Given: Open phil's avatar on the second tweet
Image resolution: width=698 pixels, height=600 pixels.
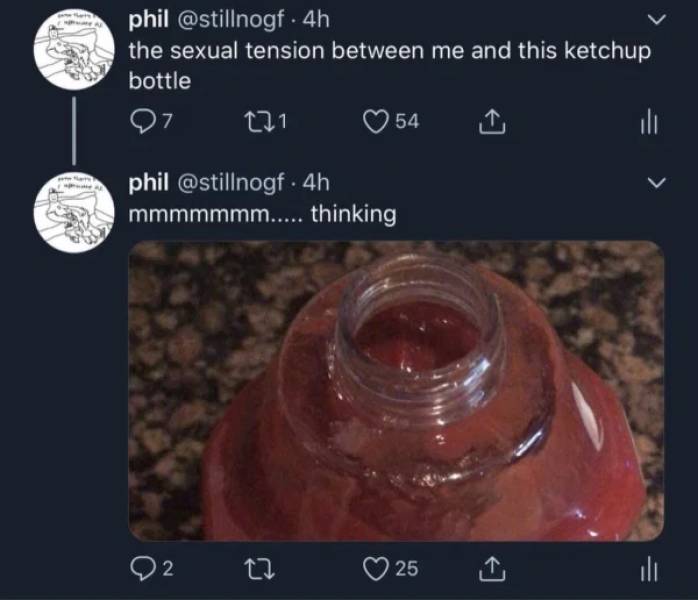Looking at the screenshot, I should (73, 212).
